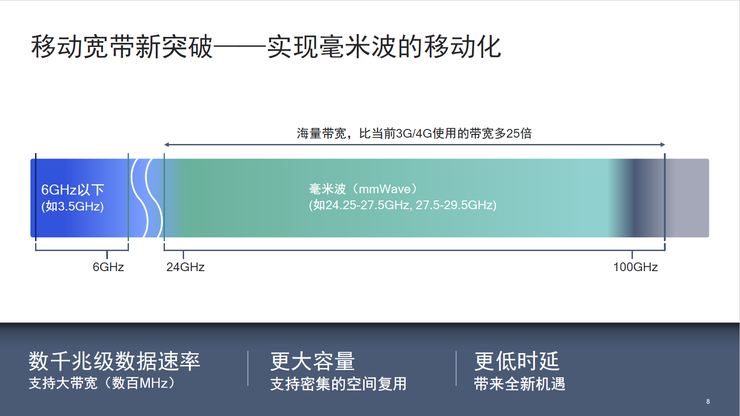Select the 毫米波（mmWave）label
The height and width of the screenshot is (416, 740).
[x=369, y=188]
